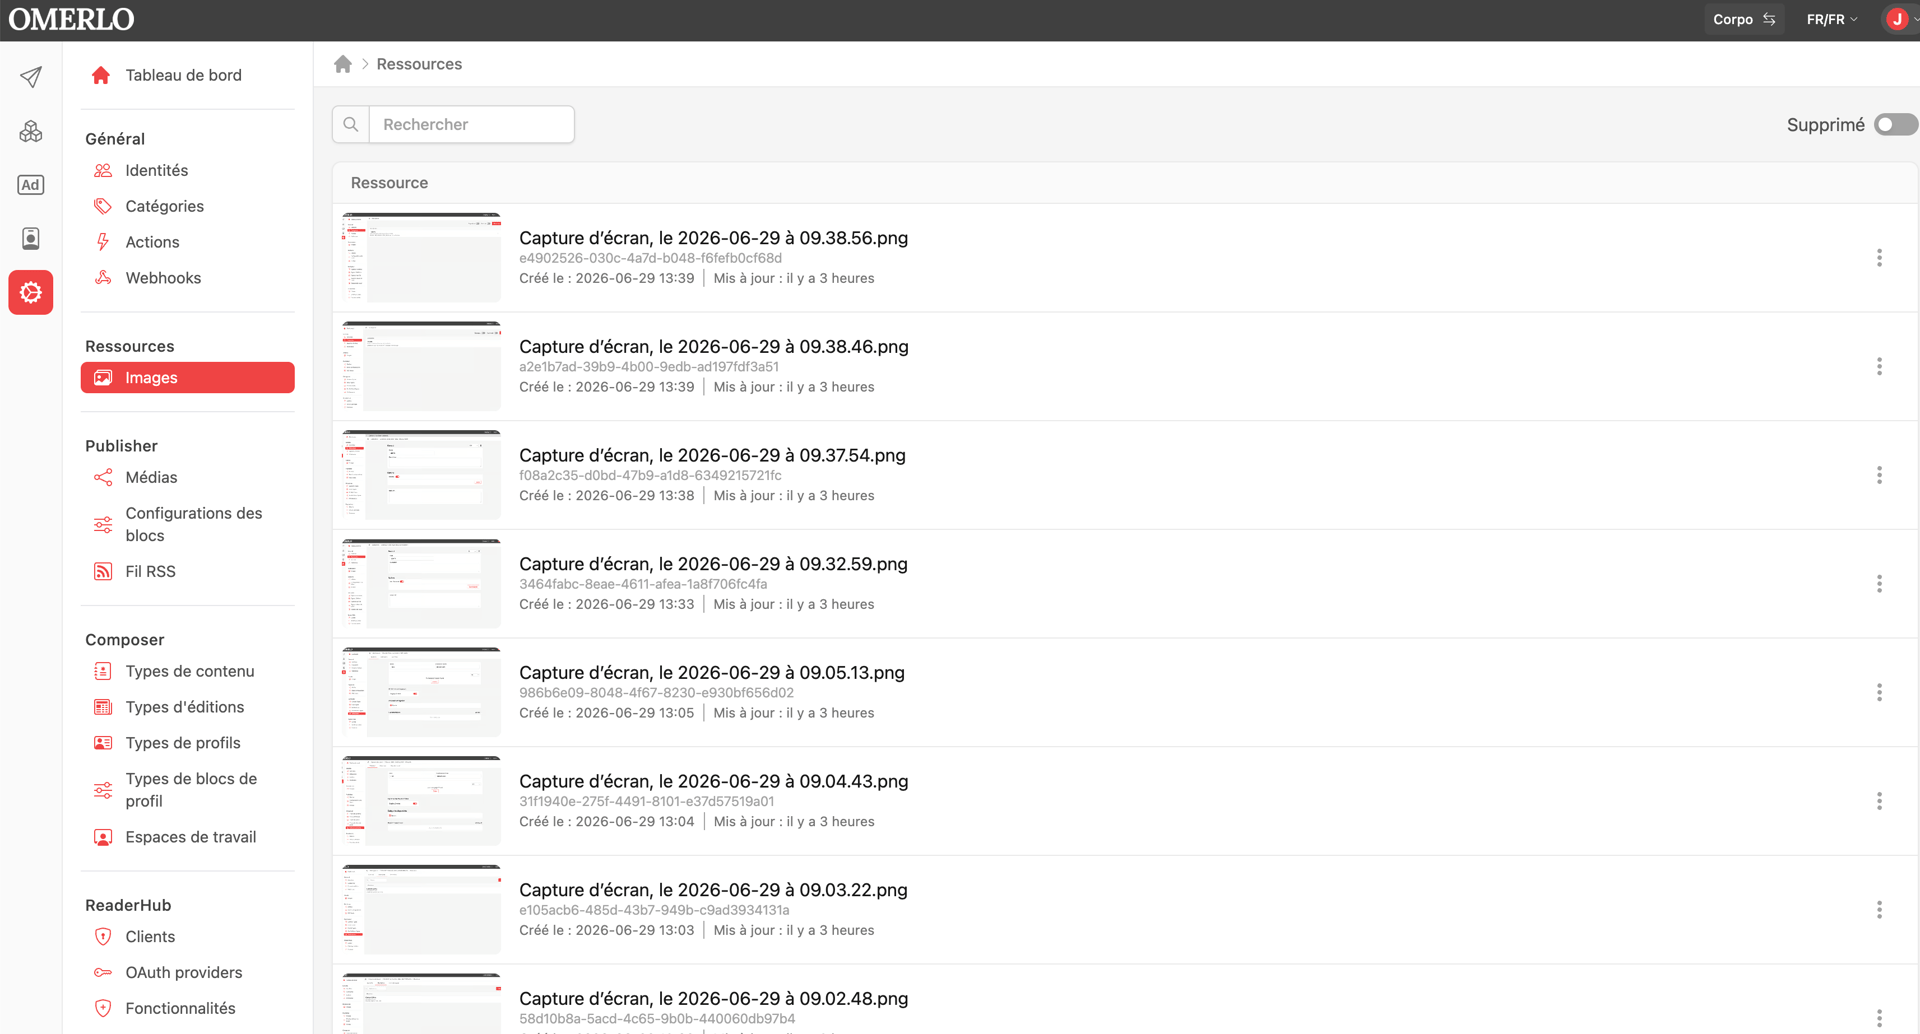Click the Corpo switch arrows icon
This screenshot has width=1920, height=1034.
[x=1770, y=19]
